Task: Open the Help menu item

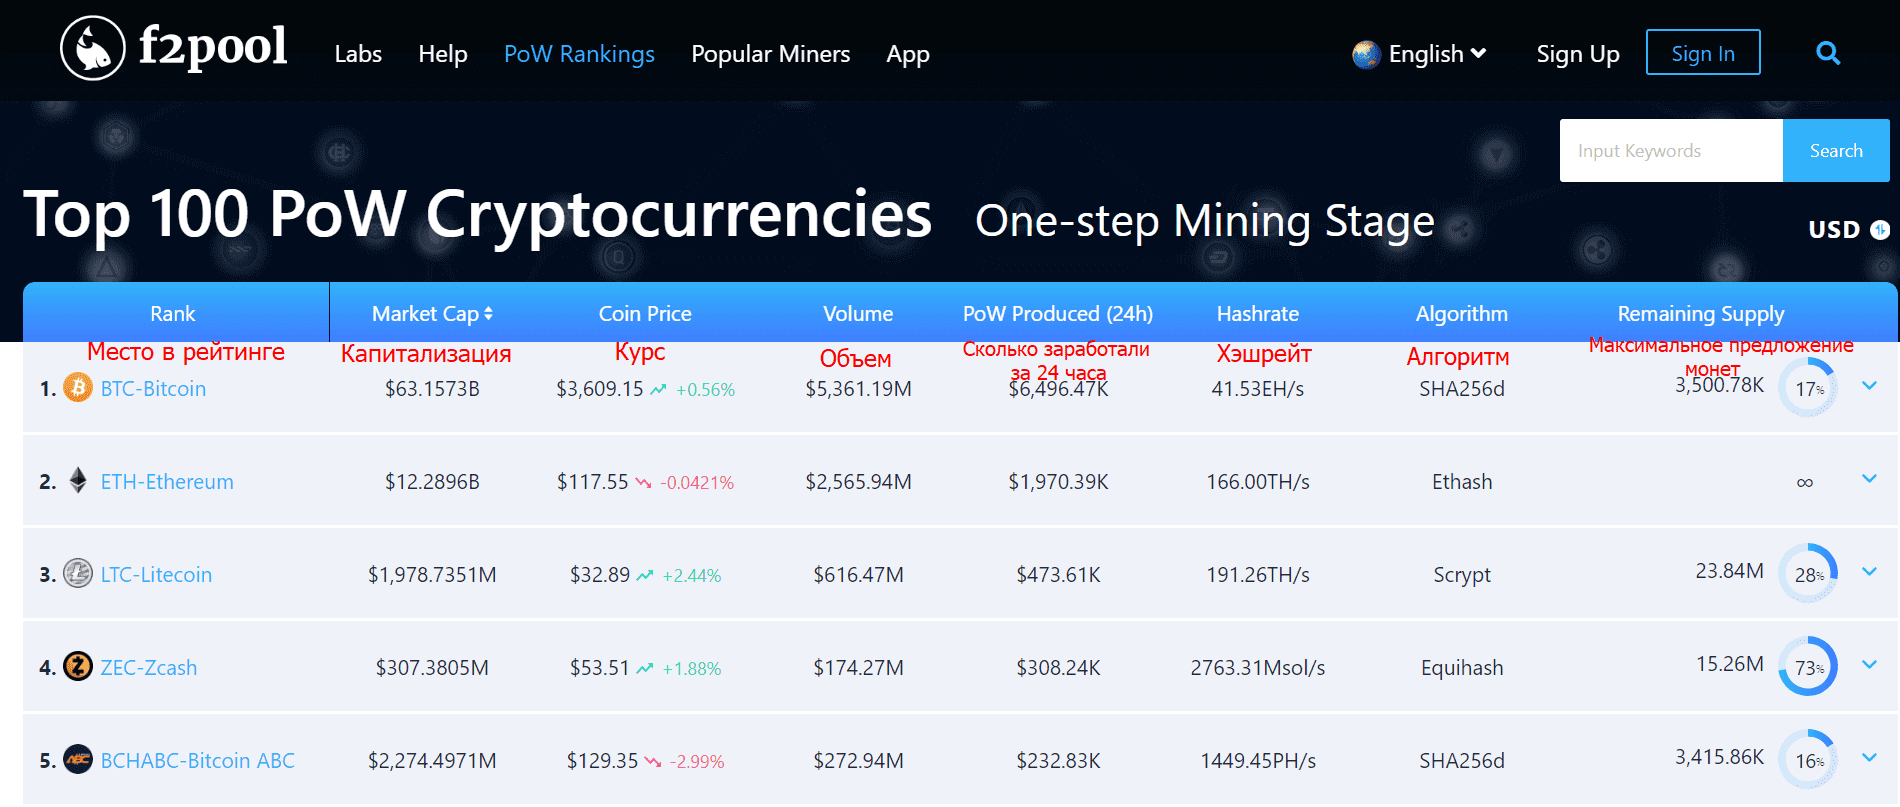Action: (x=443, y=54)
